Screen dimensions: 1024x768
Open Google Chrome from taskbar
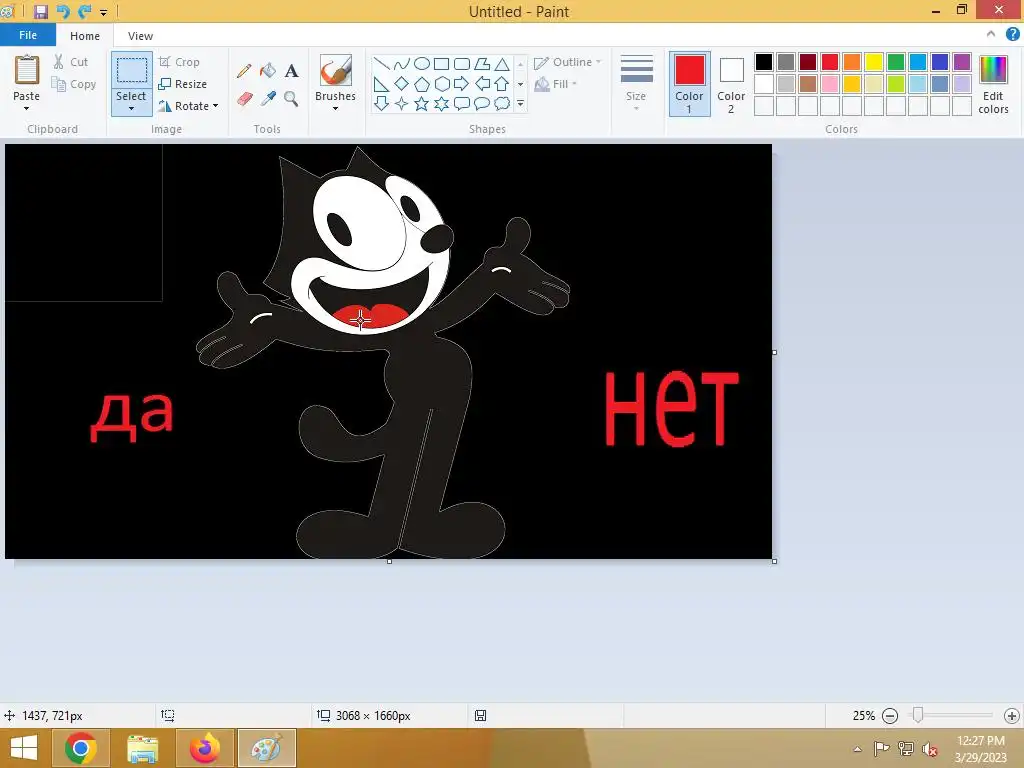click(81, 748)
